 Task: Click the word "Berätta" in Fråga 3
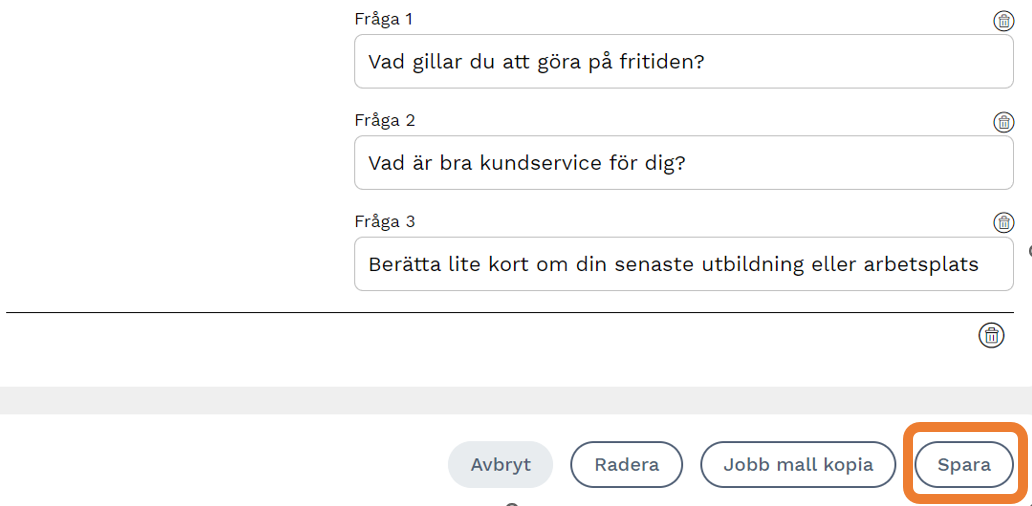402,264
